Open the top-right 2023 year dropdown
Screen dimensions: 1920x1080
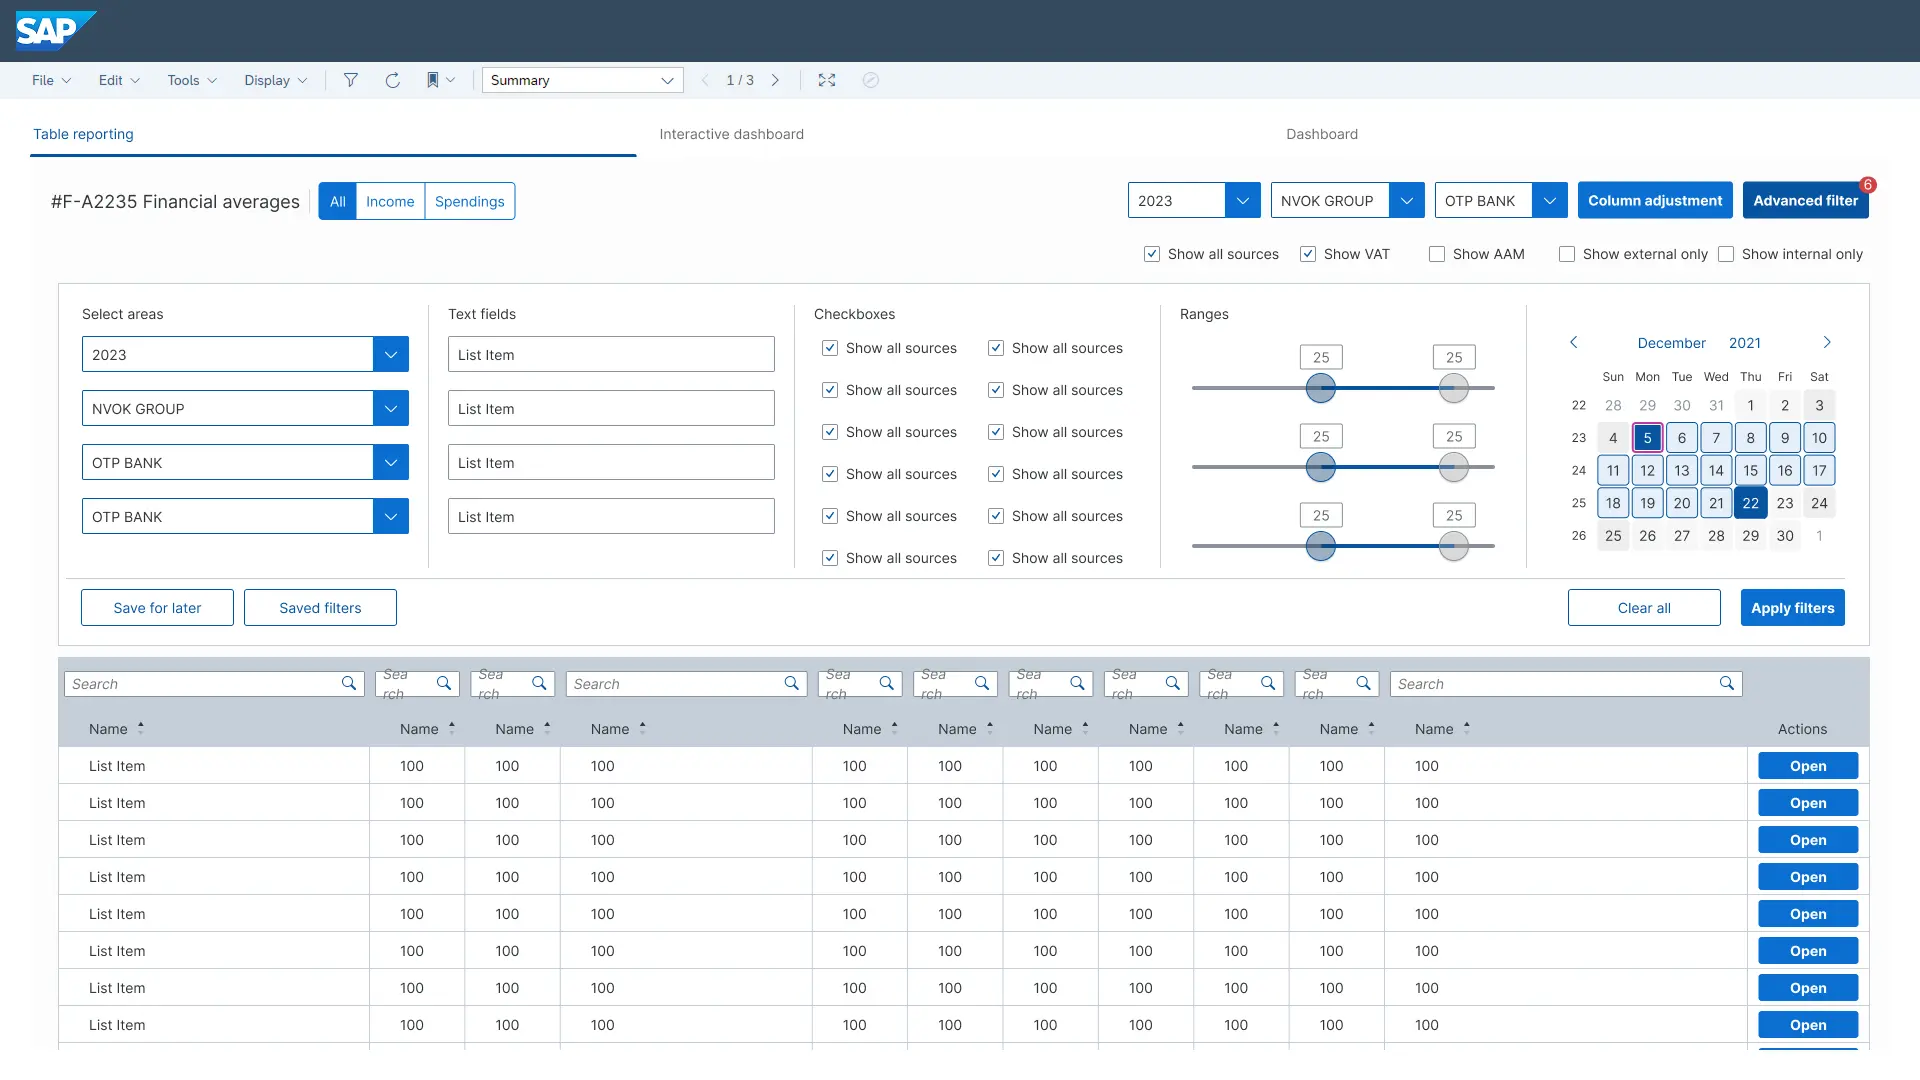tap(1242, 201)
